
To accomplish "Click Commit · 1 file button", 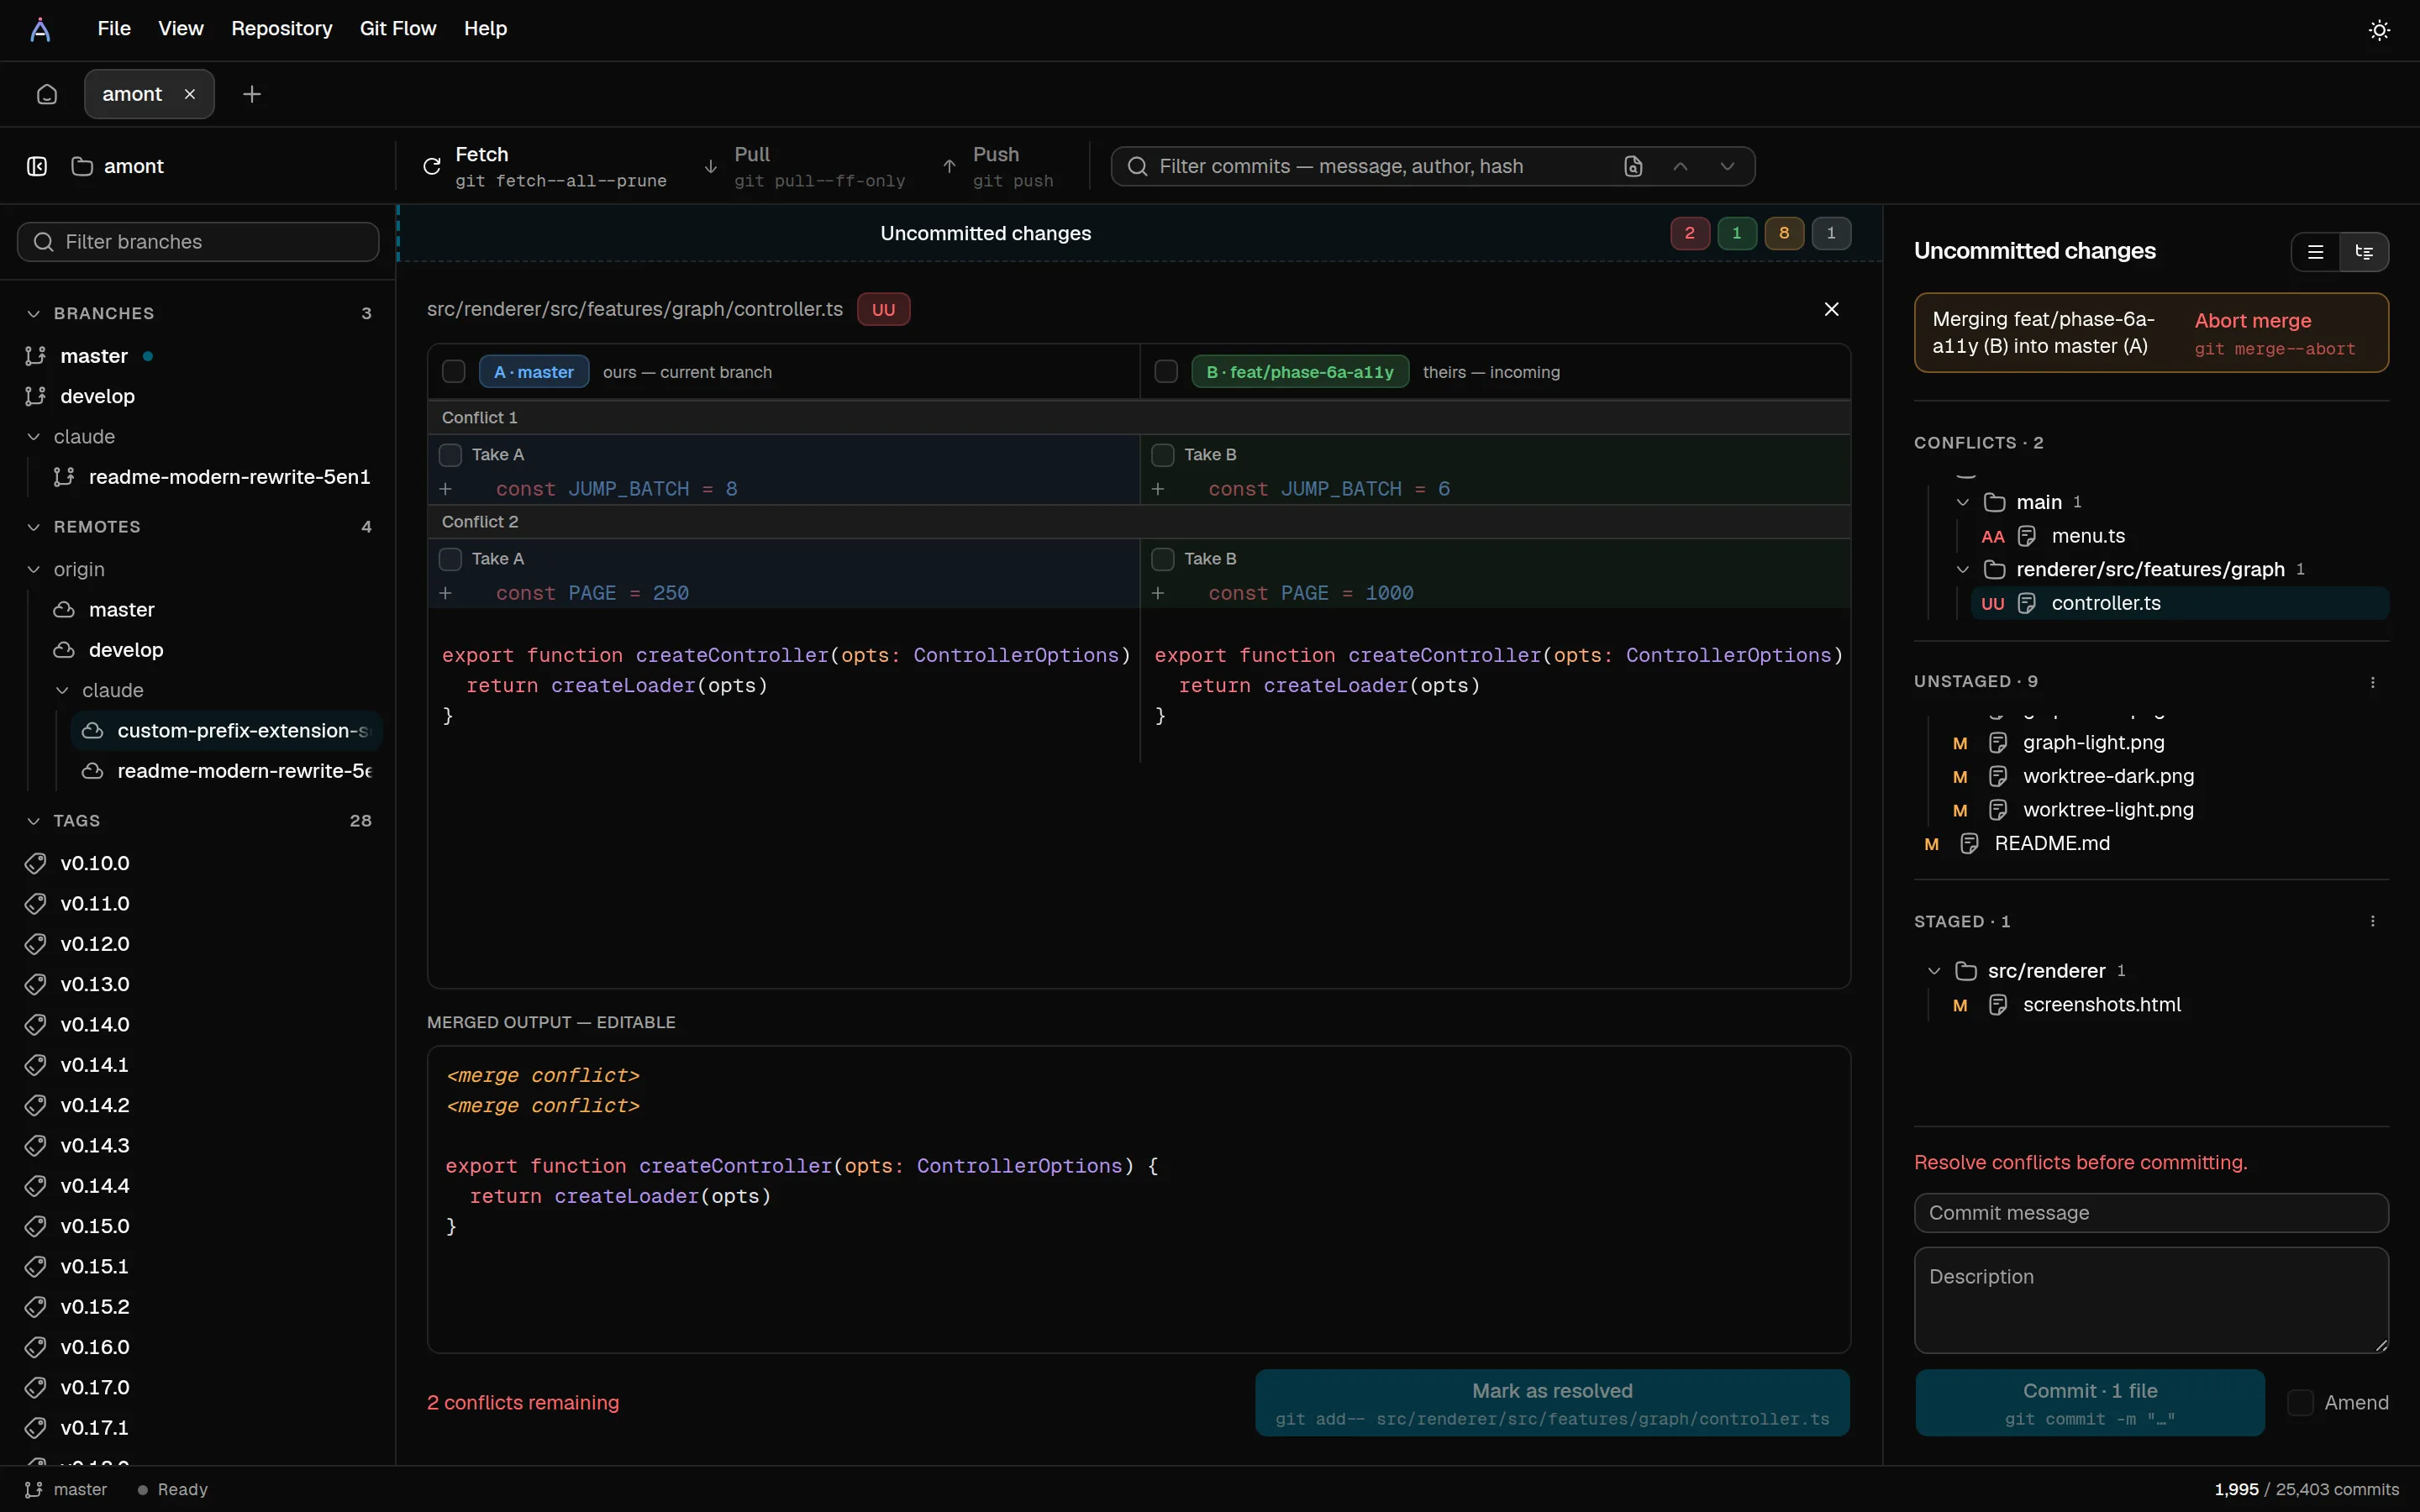I will 2090,1403.
